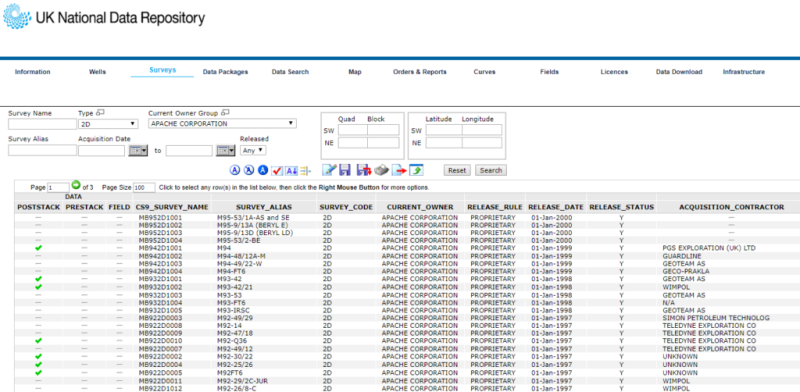800x392 pixels.
Task: Open the popup icon beside Current Owner Group
Action: pyautogui.click(x=225, y=112)
